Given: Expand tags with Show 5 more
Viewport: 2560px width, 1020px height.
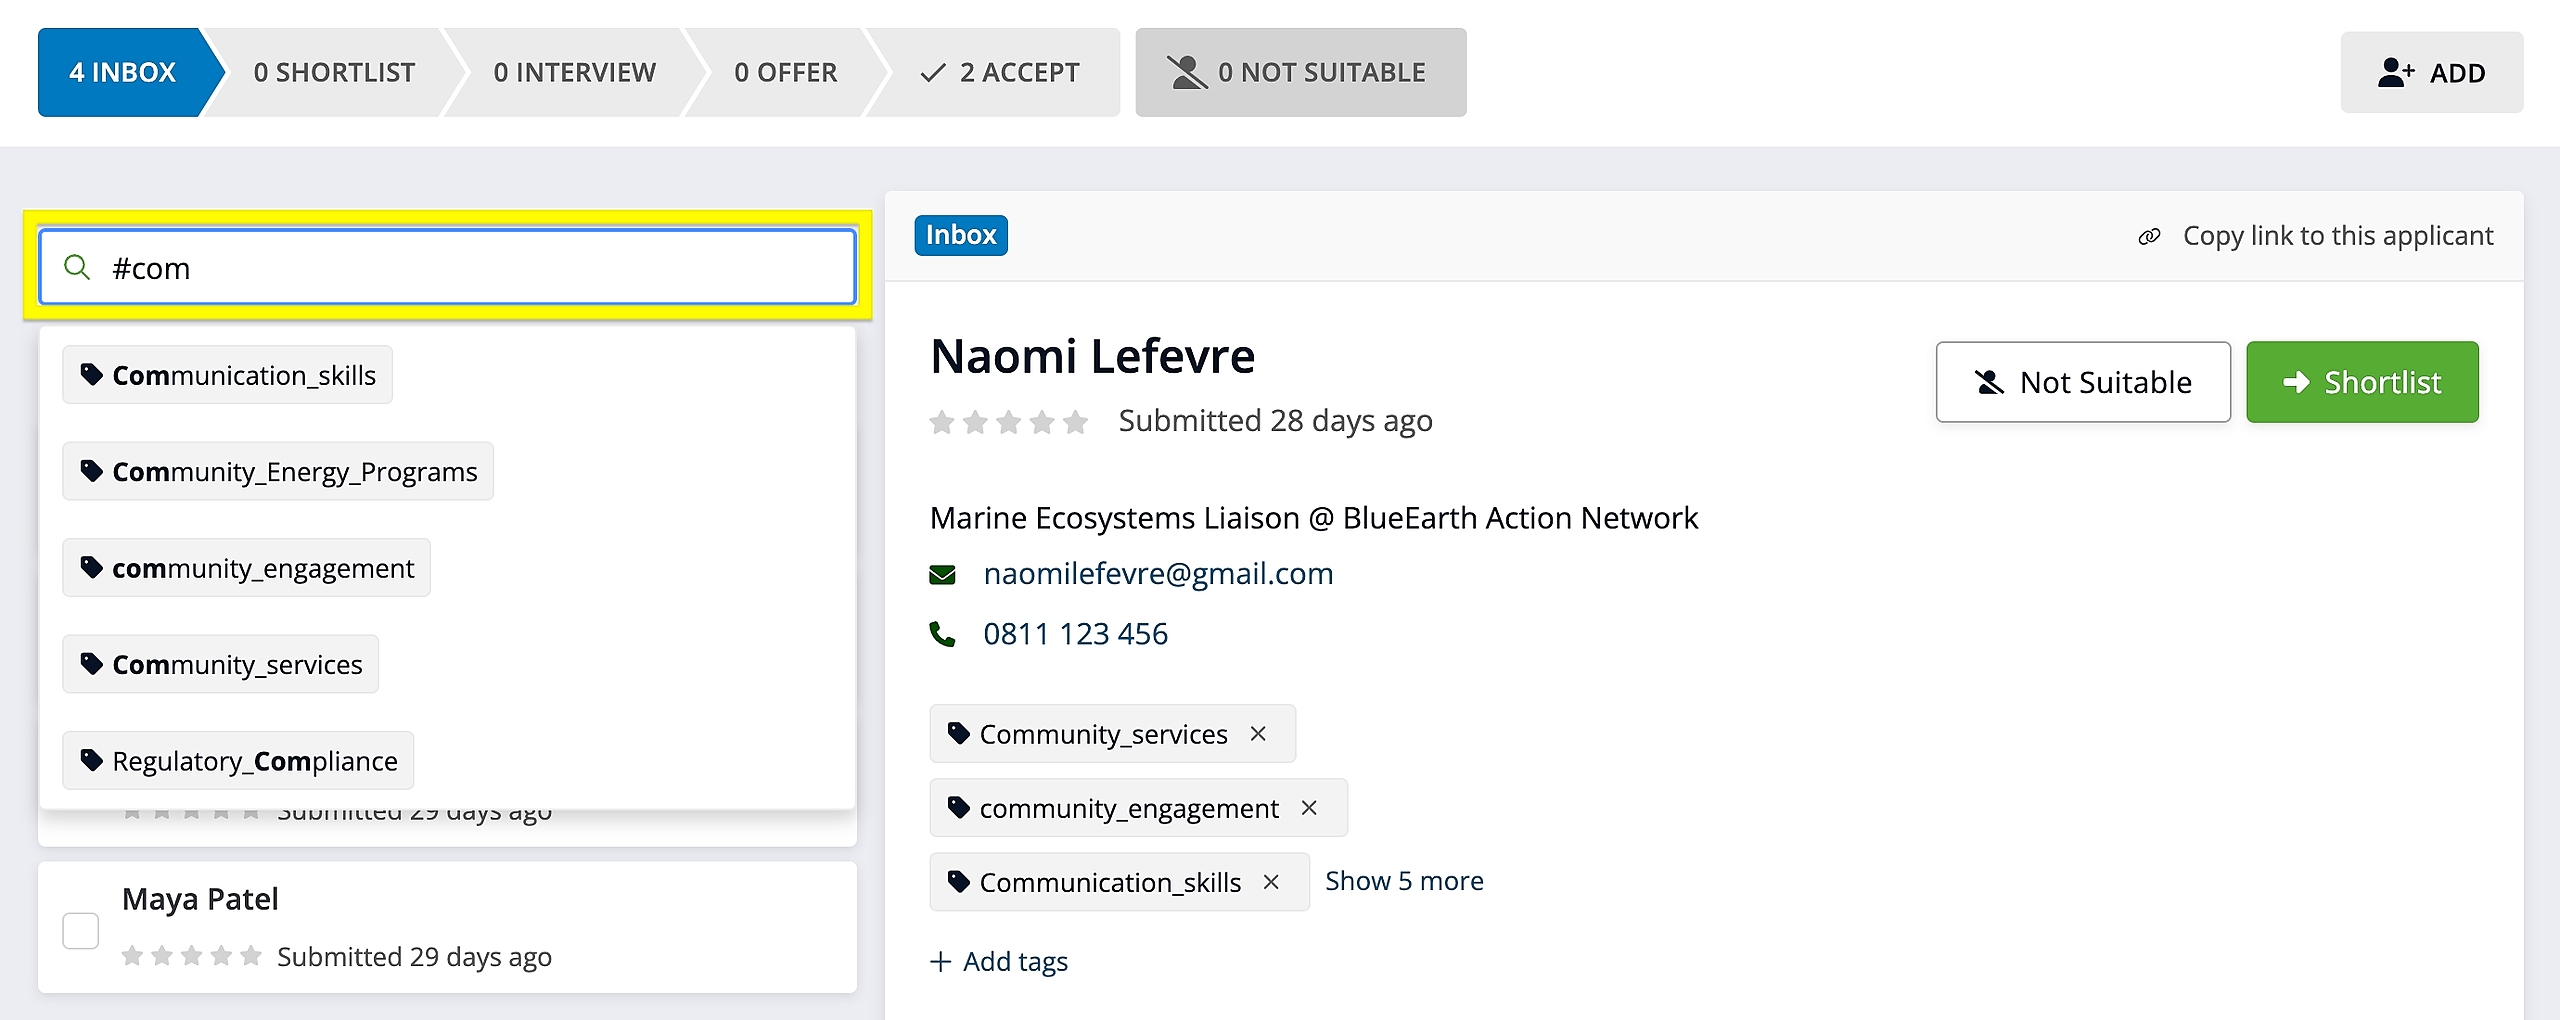Looking at the screenshot, I should point(1403,881).
